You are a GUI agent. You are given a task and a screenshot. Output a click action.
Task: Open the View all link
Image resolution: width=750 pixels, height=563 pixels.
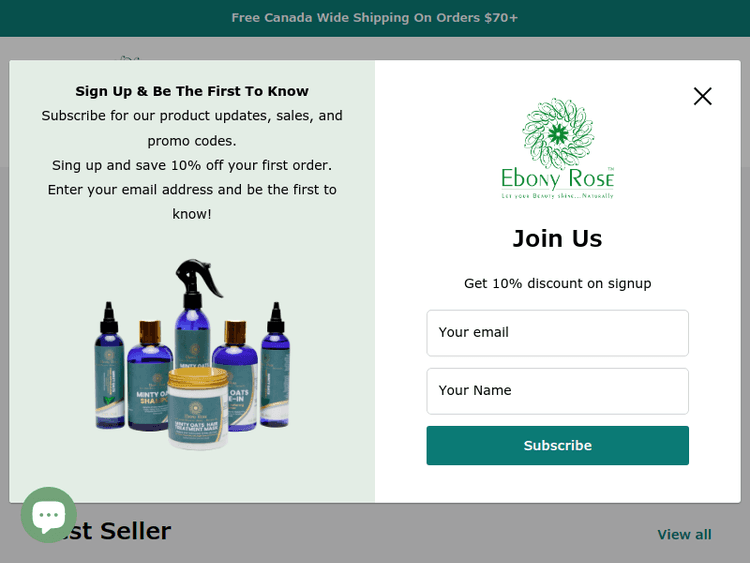[684, 534]
